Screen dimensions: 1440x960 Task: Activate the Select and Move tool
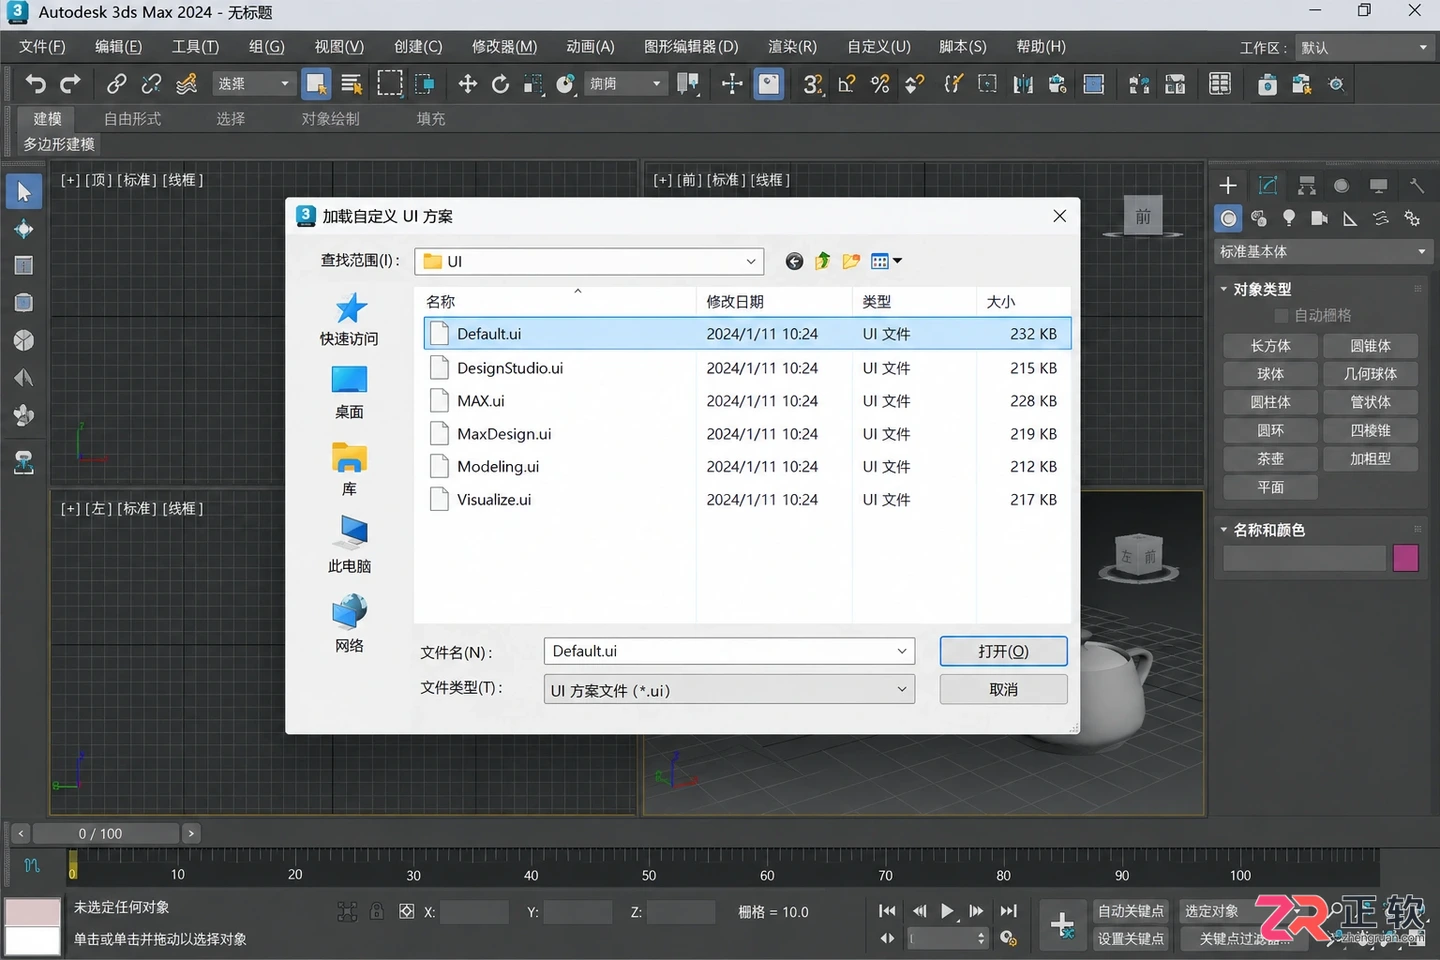pos(468,84)
